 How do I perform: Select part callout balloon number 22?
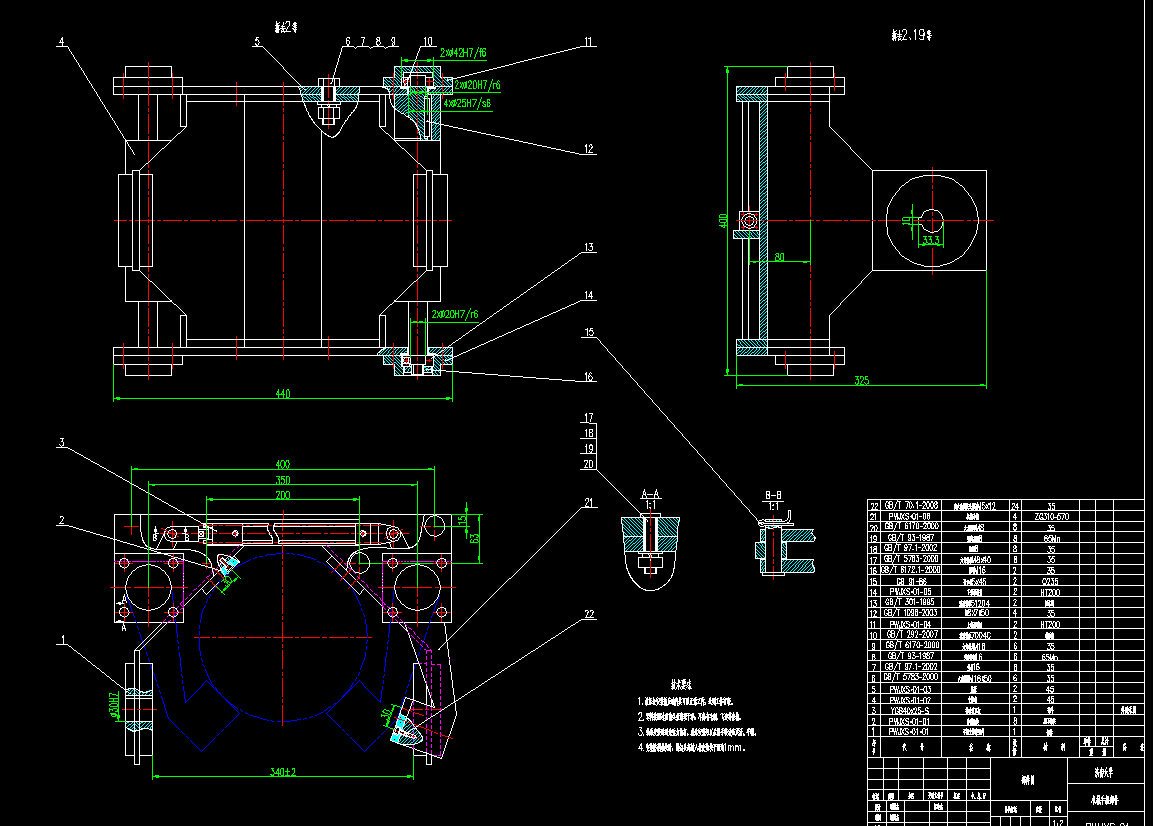coord(588,614)
